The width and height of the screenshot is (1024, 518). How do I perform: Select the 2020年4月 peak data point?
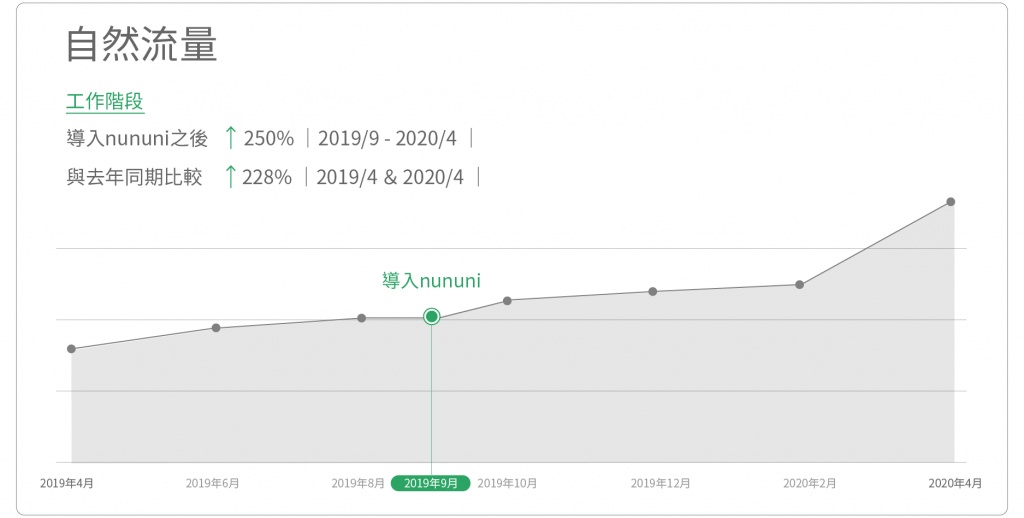pos(951,202)
